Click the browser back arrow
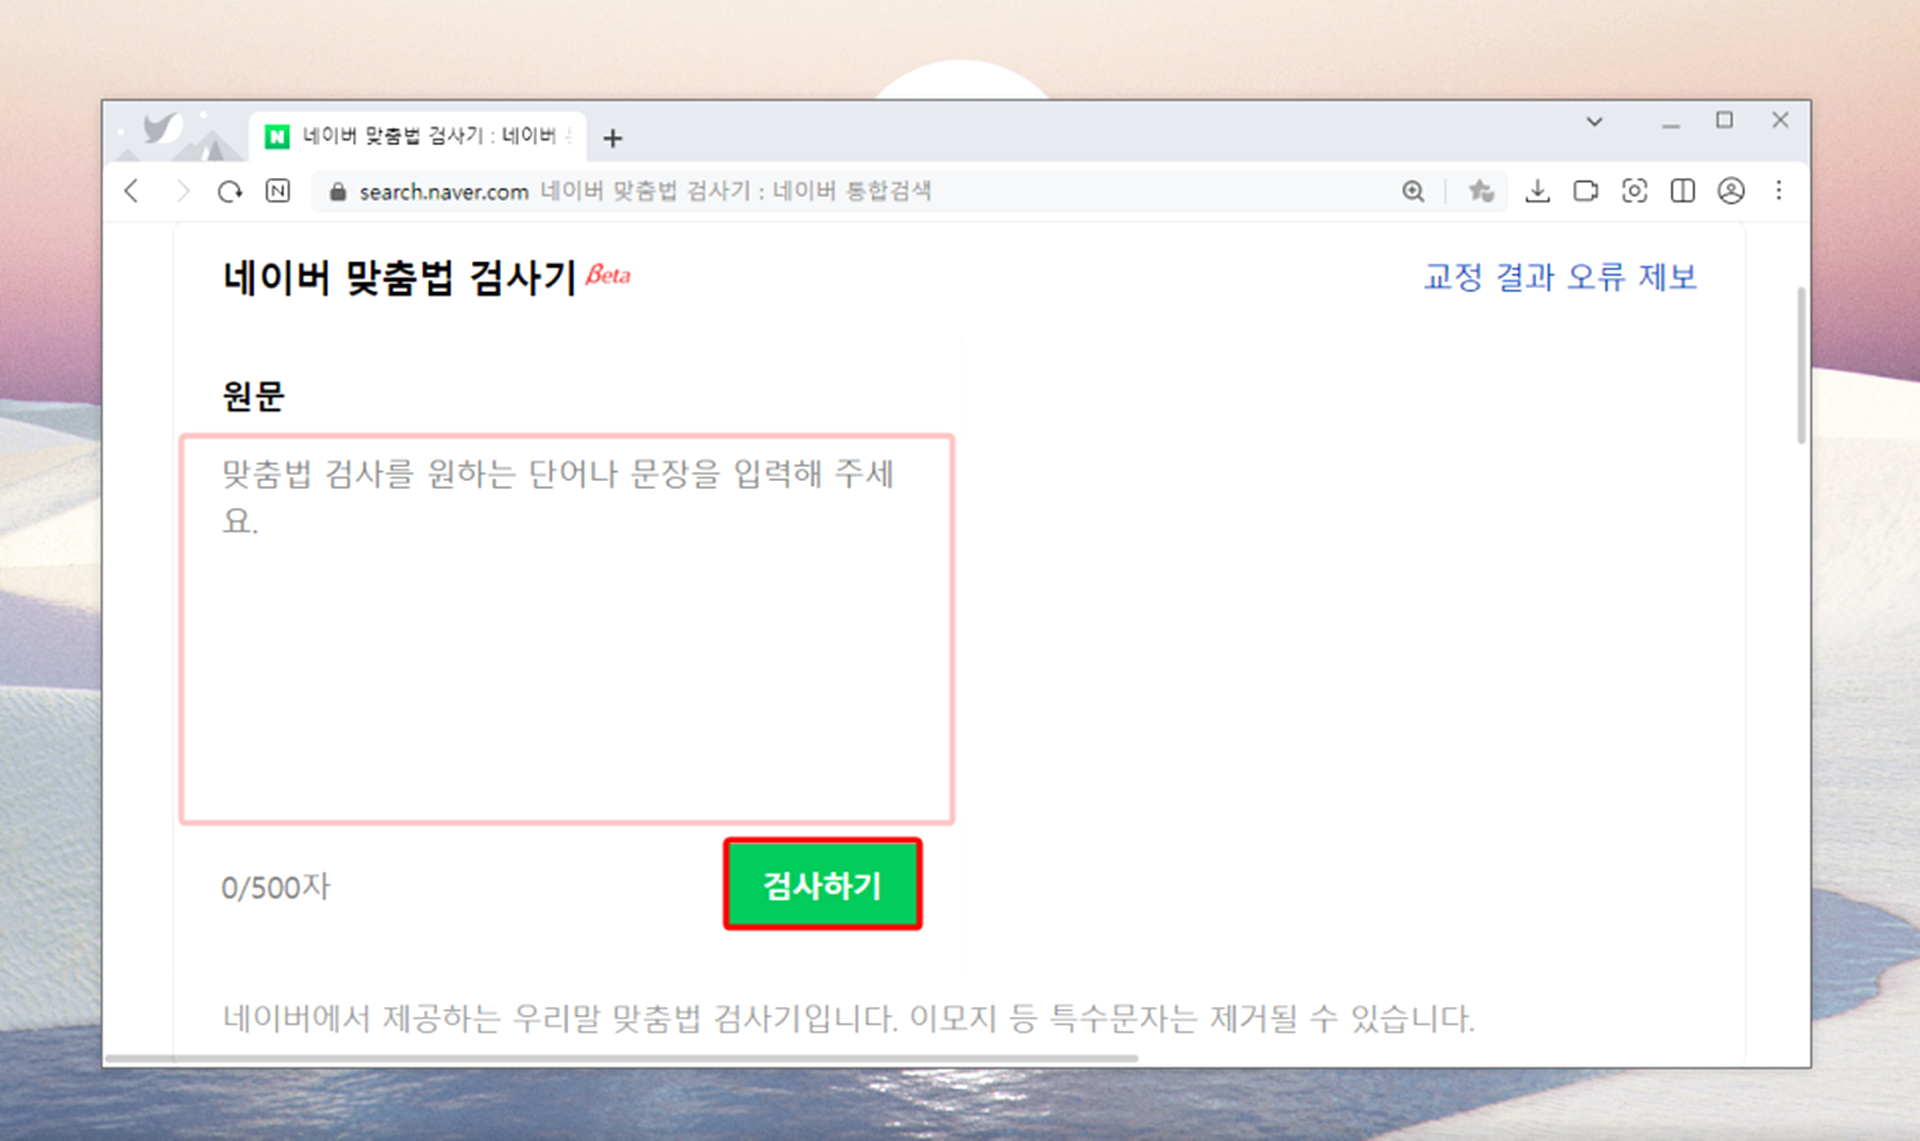Screen dimensions: 1920x1141 point(132,191)
